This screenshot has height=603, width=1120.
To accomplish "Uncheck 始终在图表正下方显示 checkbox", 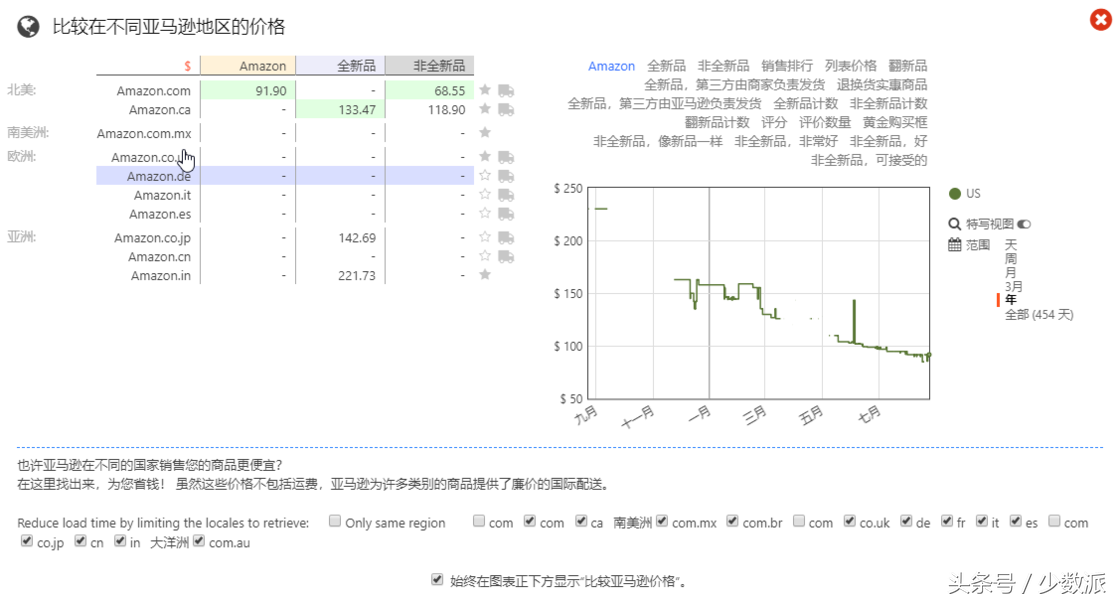I will click(x=437, y=579).
